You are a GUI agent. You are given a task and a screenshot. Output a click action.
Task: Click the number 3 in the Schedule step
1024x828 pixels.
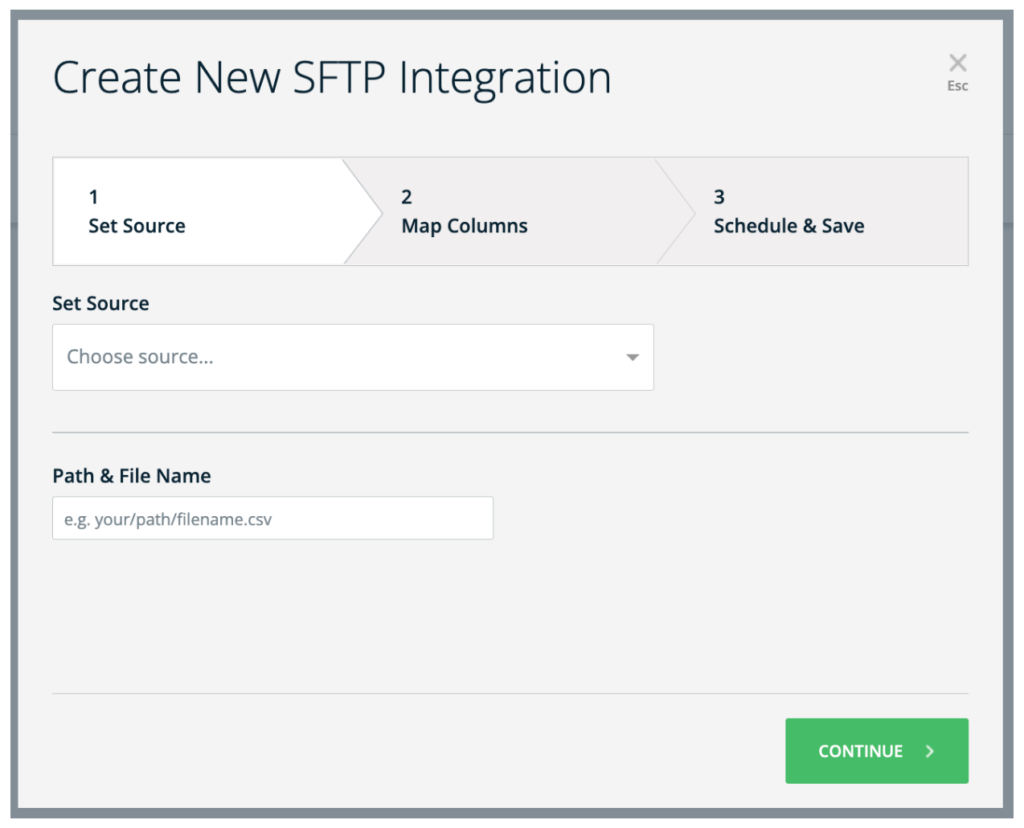pyautogui.click(x=719, y=197)
